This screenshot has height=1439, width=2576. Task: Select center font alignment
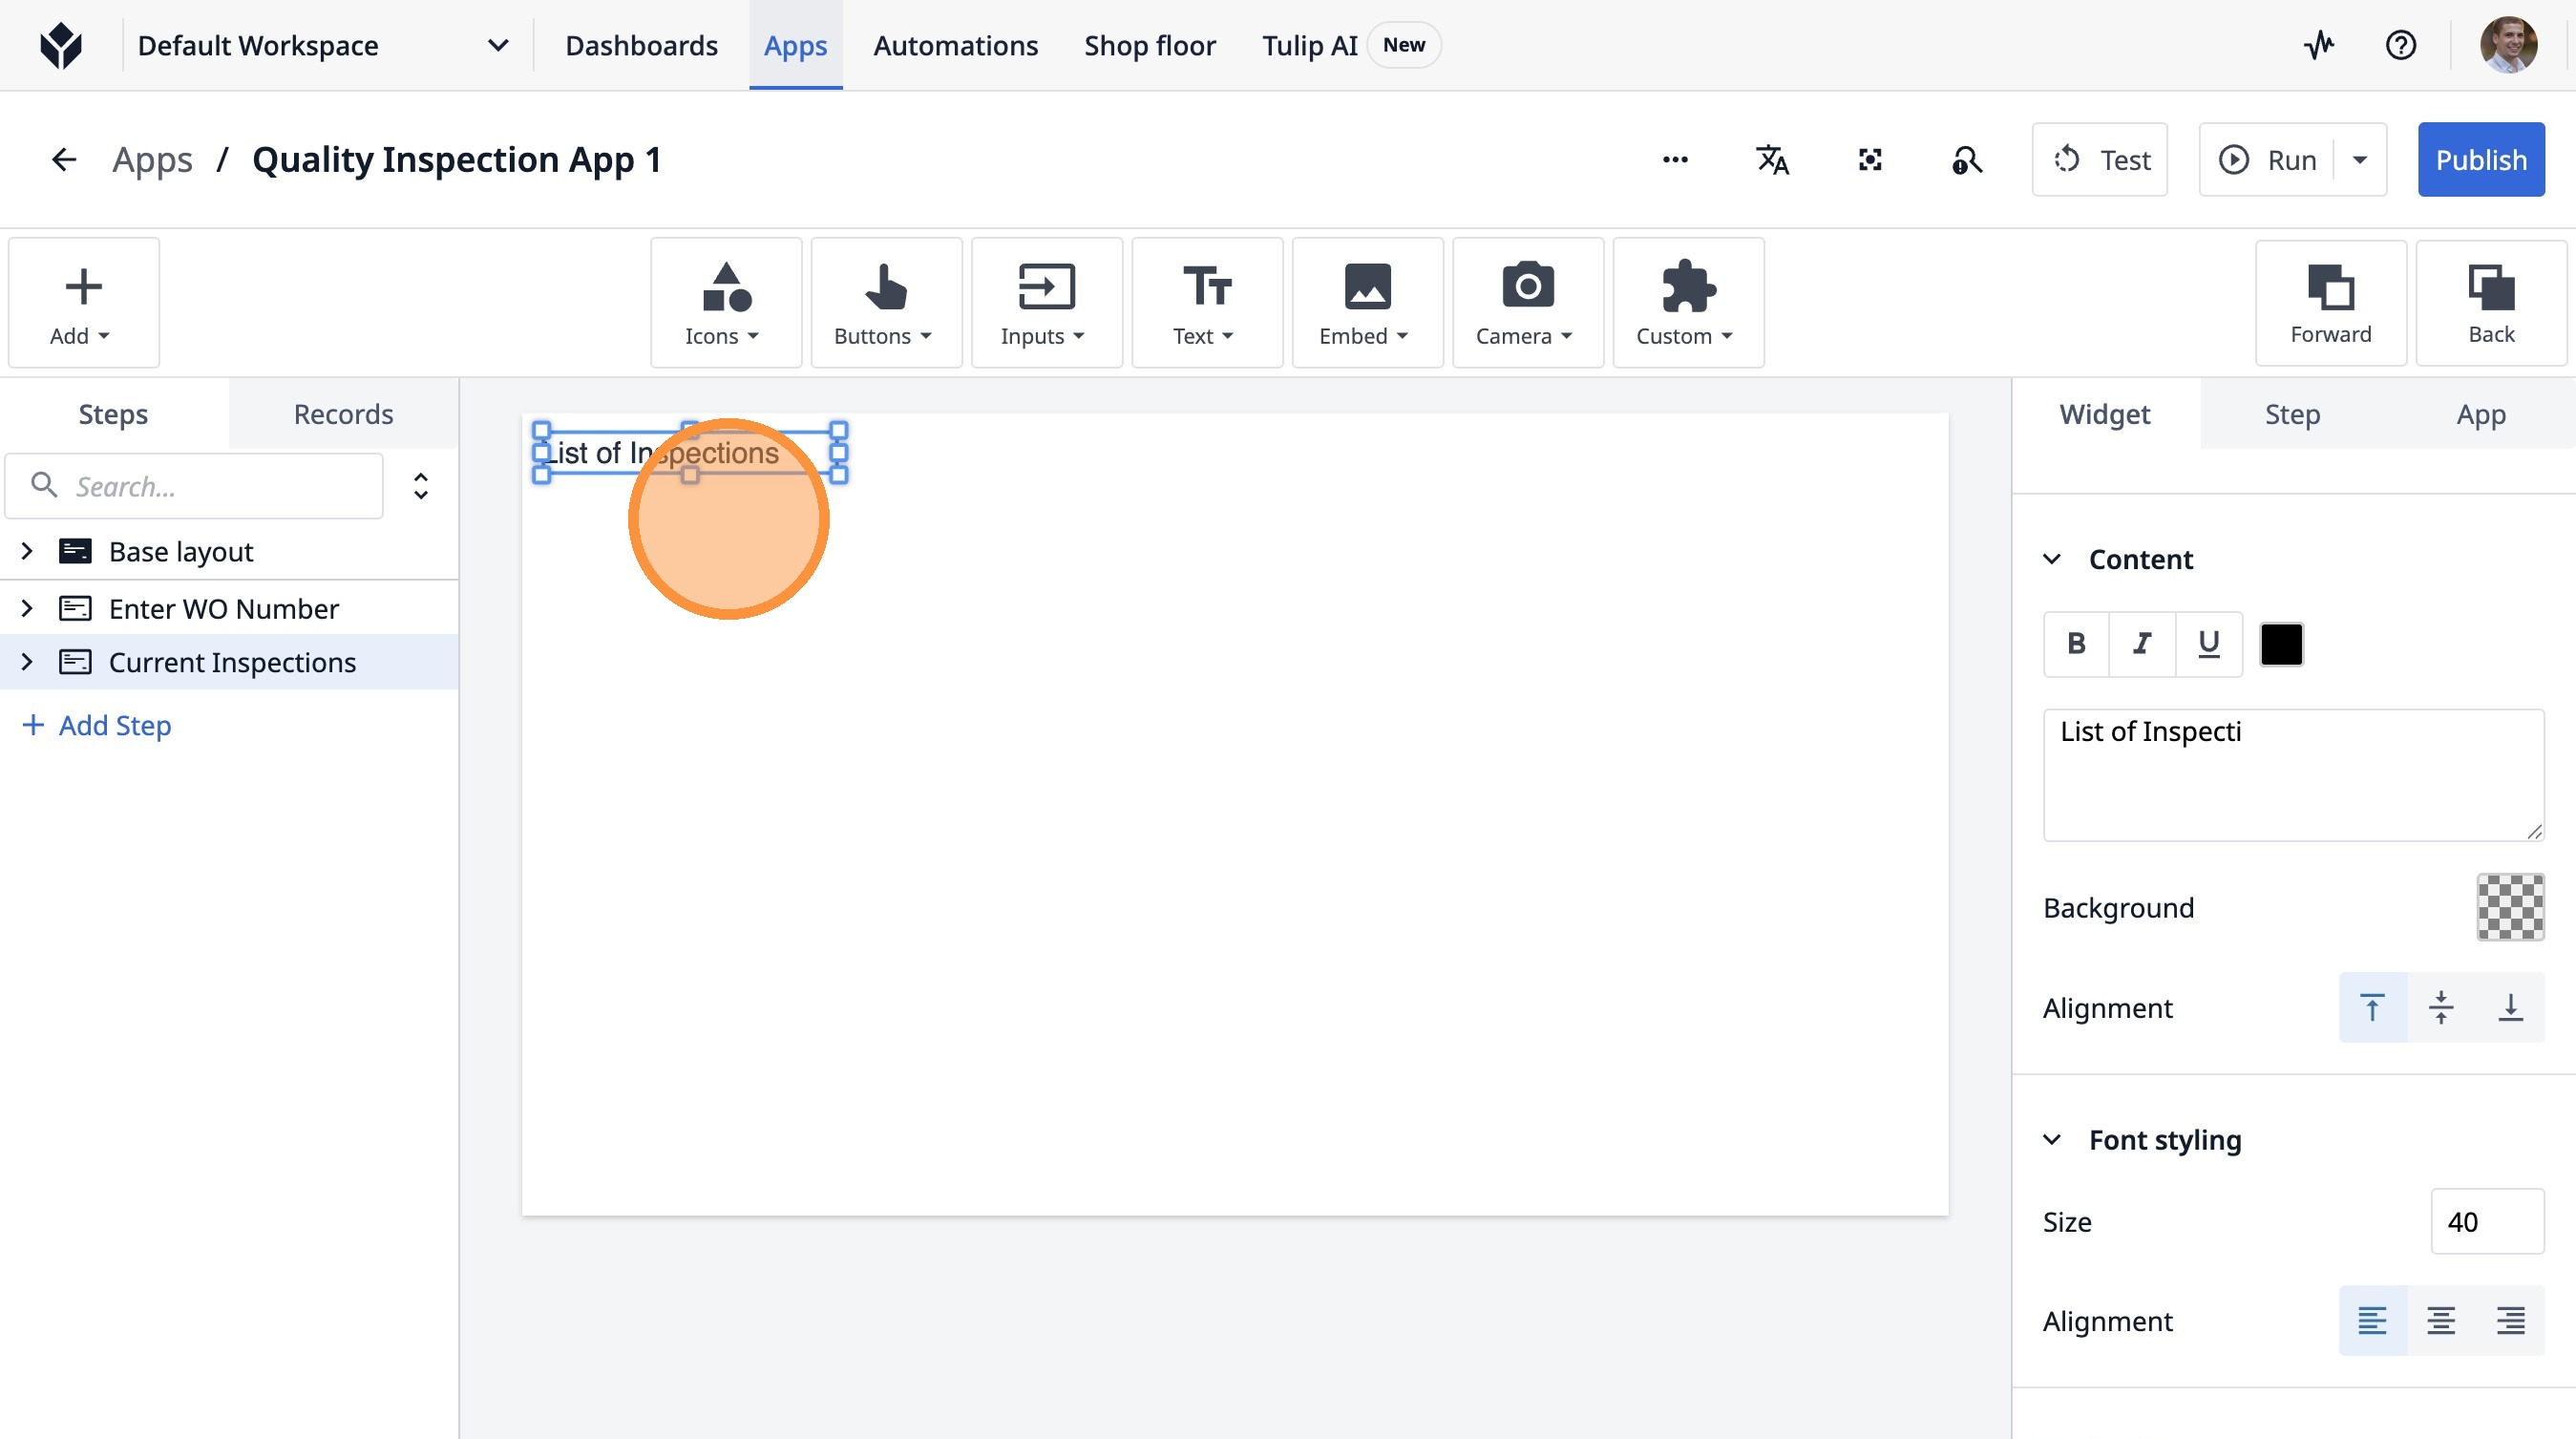tap(2441, 1320)
